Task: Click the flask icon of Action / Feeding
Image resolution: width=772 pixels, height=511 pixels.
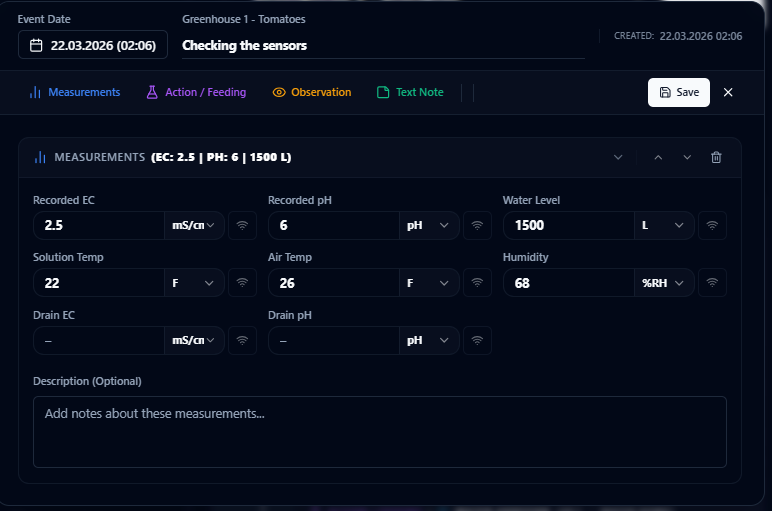Action: coord(152,92)
